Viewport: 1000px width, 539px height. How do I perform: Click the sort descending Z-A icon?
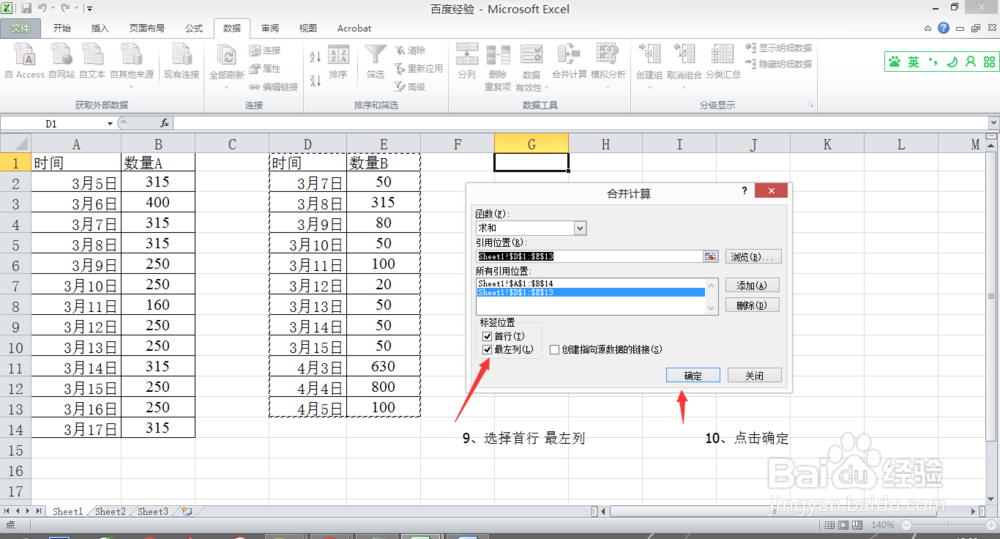[315, 80]
